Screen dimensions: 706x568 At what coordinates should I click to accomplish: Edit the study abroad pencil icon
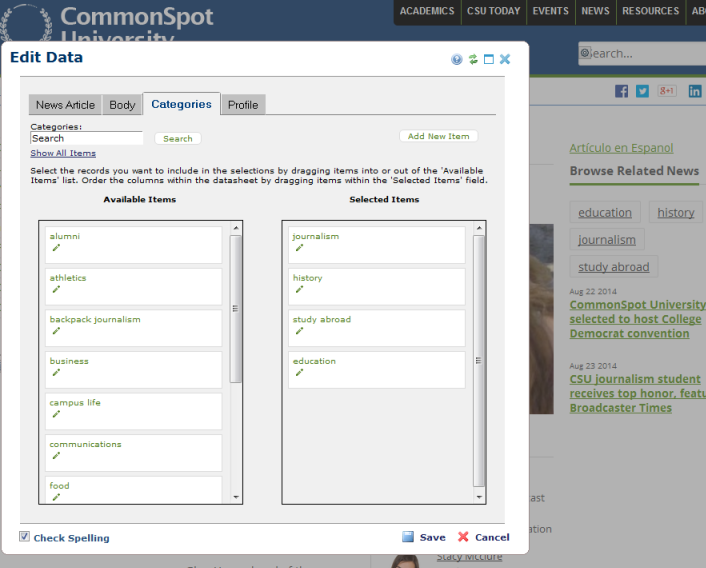(x=299, y=331)
